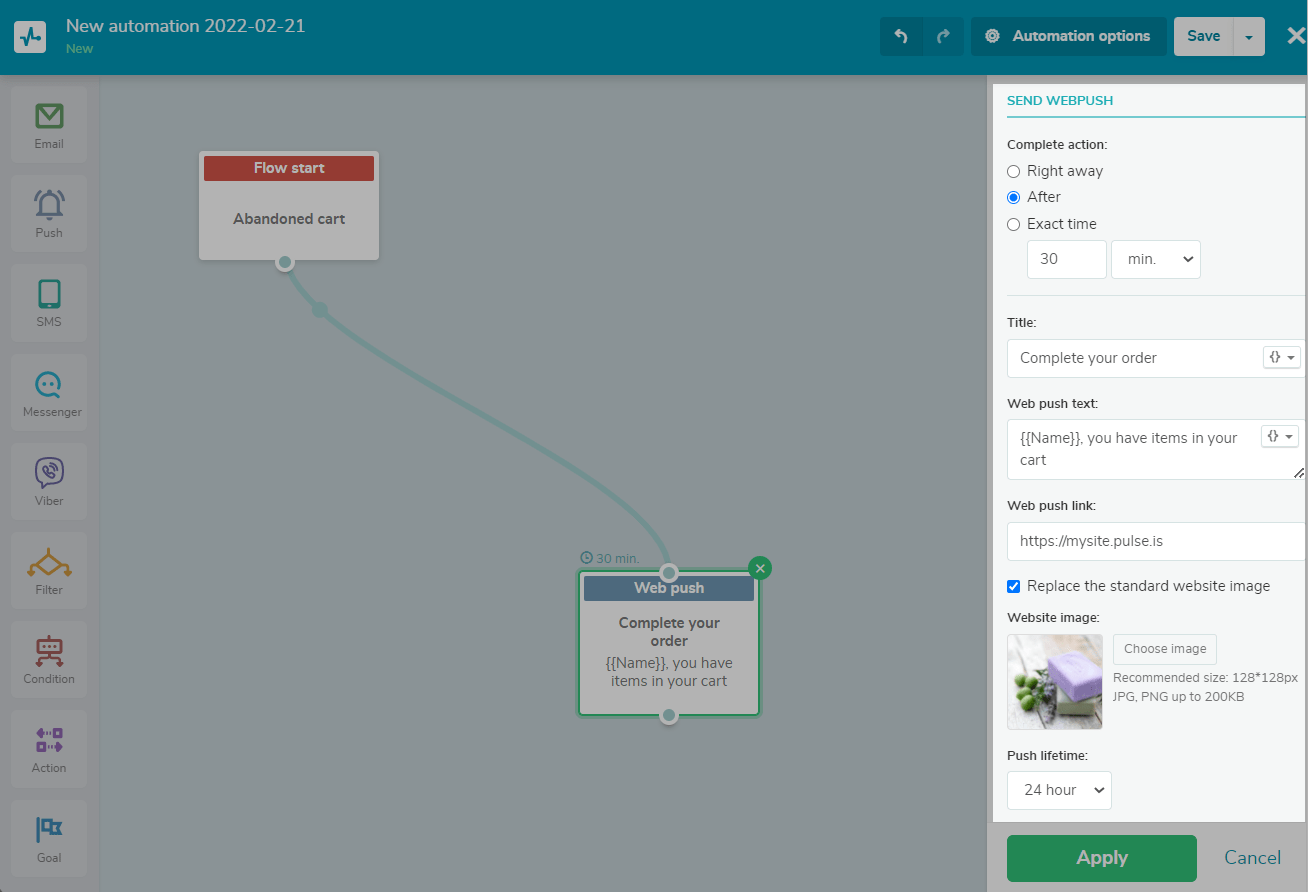Screen dimensions: 1308x892
Task: Click the Web push link input field
Action: 1154,541
